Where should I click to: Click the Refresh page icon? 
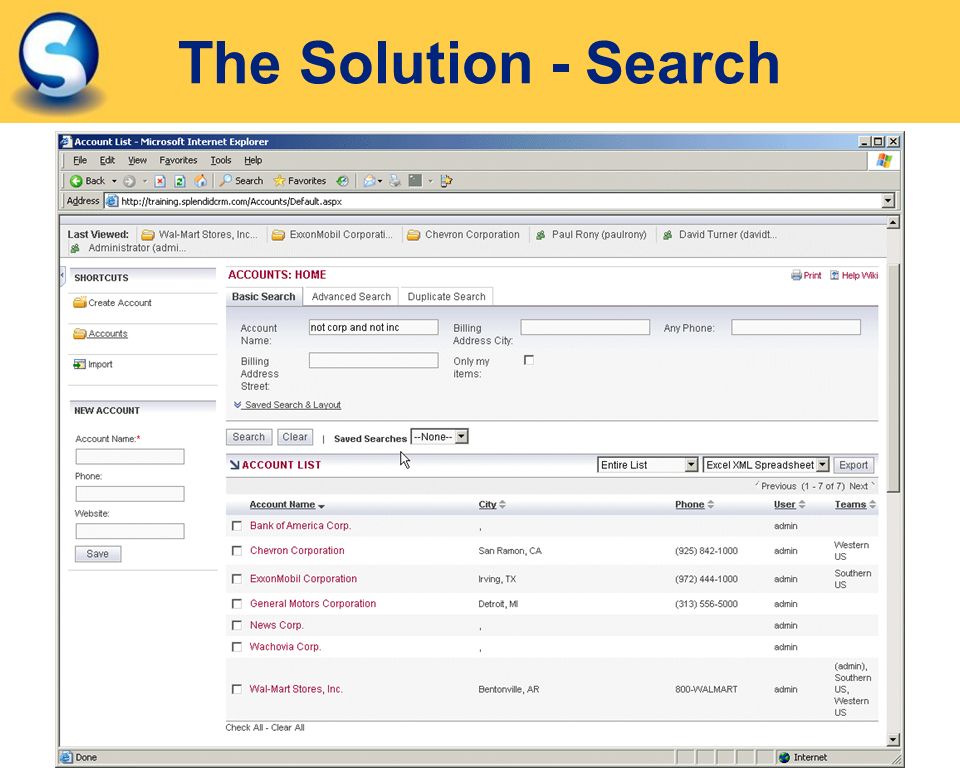tap(179, 181)
